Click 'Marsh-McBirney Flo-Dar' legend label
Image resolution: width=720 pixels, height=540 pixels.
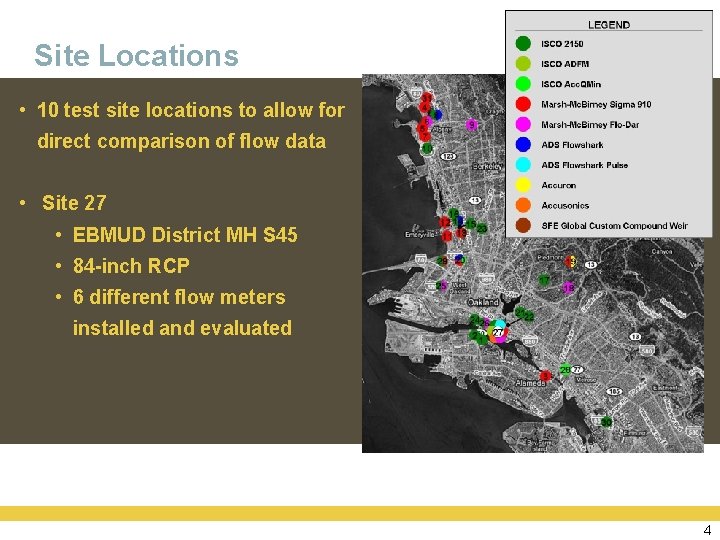590,124
